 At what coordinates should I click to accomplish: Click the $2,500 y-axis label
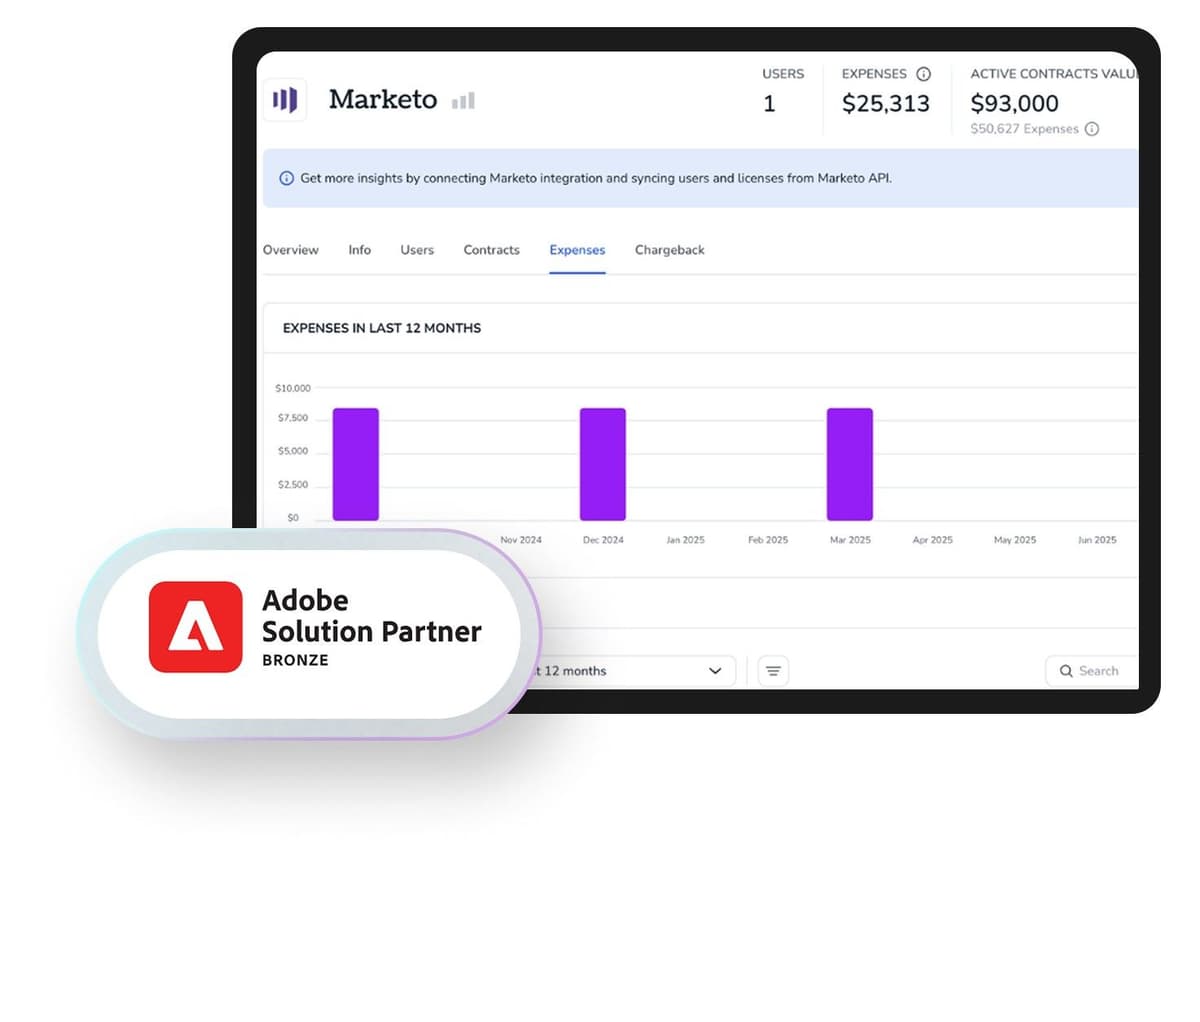pos(293,485)
